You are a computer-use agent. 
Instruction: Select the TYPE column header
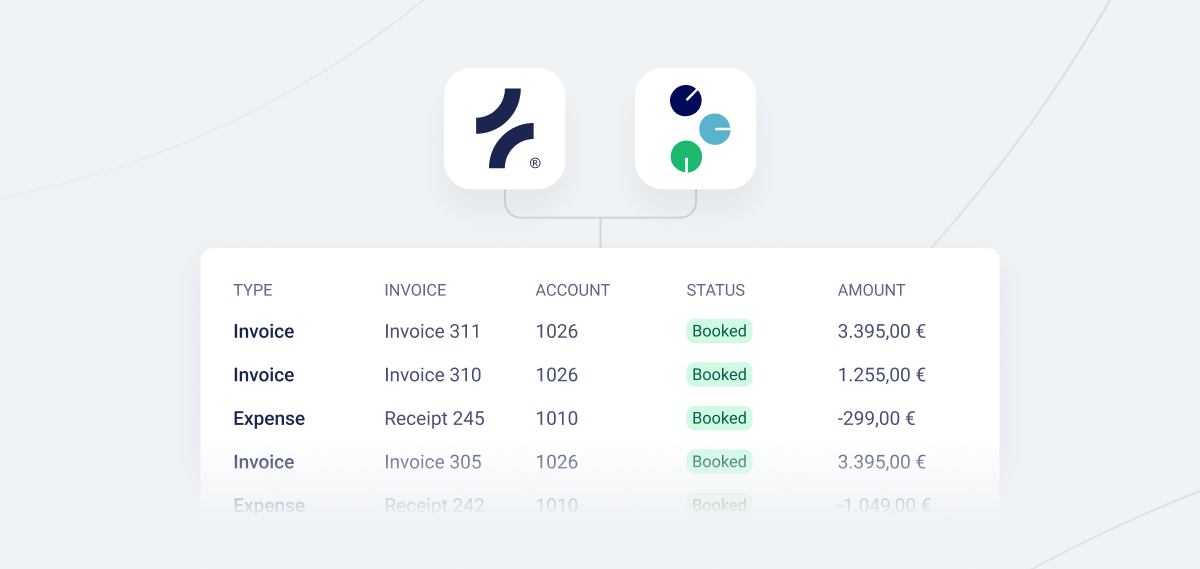coord(253,290)
